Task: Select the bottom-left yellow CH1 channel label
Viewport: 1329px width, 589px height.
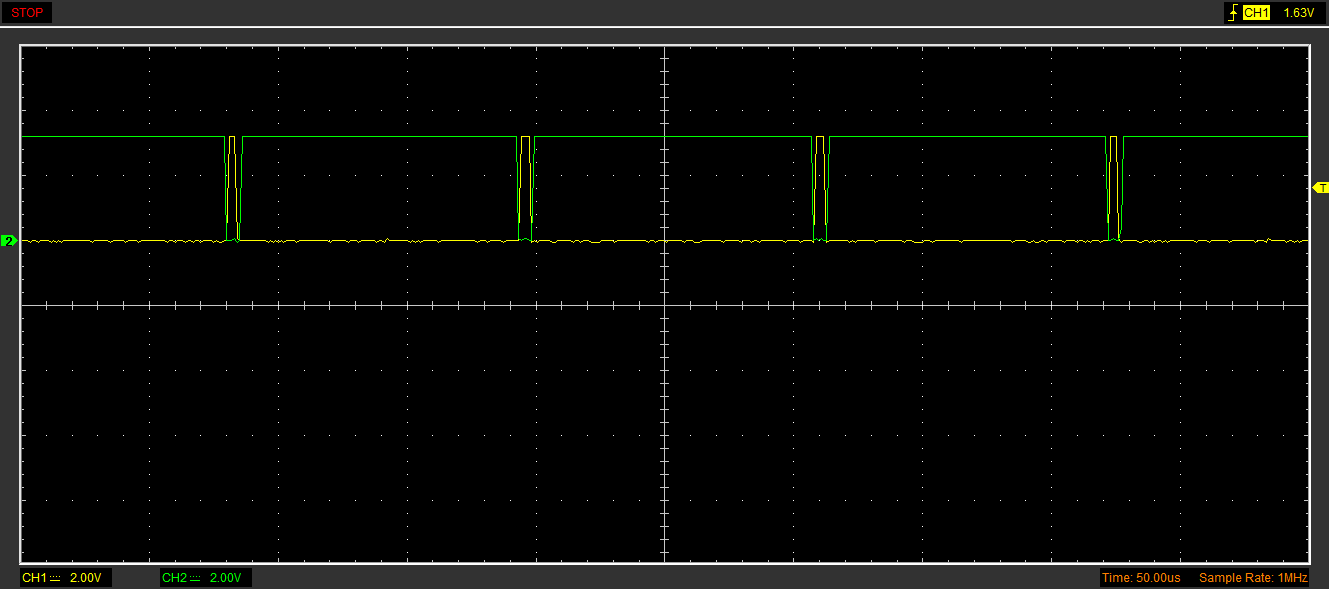Action: click(34, 578)
